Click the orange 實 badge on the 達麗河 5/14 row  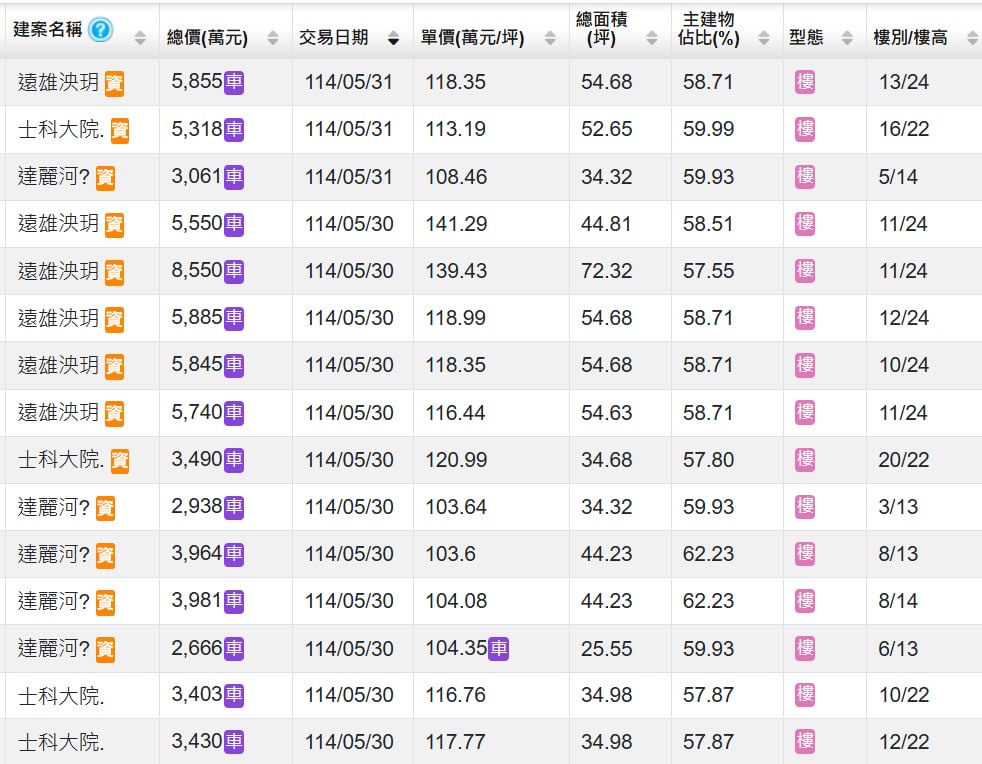[x=105, y=178]
